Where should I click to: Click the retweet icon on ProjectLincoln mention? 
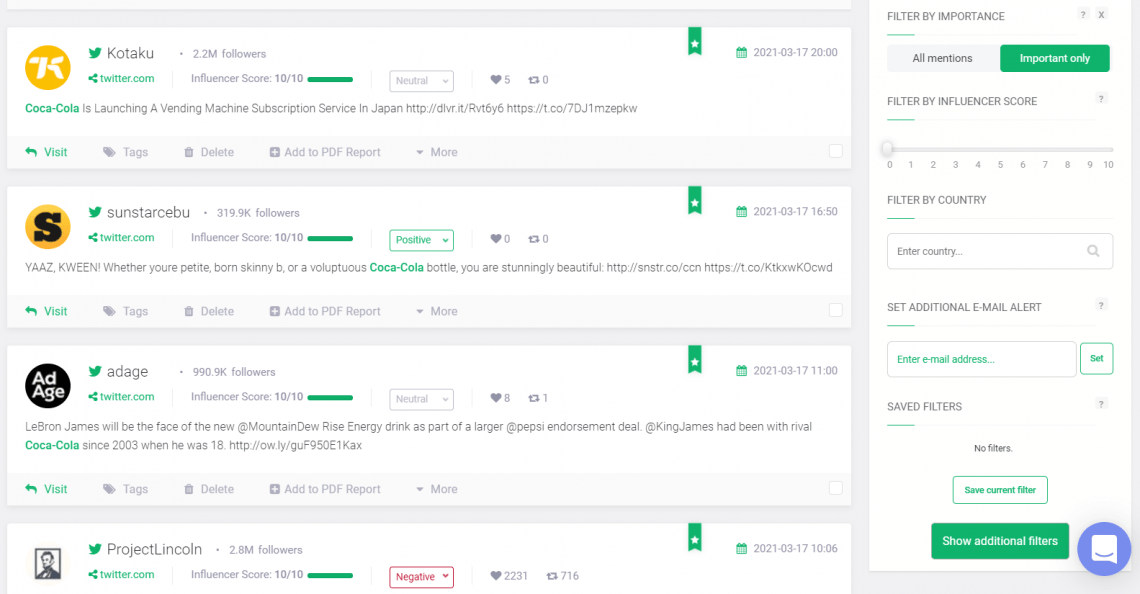pyautogui.click(x=552, y=576)
